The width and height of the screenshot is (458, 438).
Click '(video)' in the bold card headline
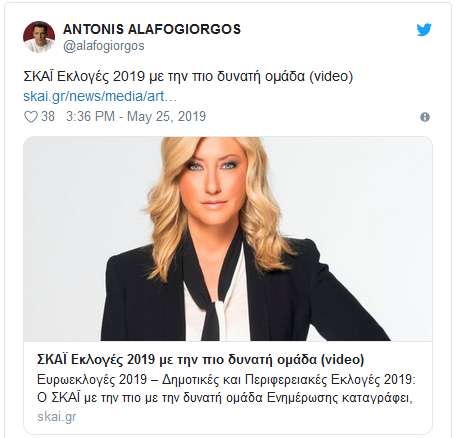[342, 360]
